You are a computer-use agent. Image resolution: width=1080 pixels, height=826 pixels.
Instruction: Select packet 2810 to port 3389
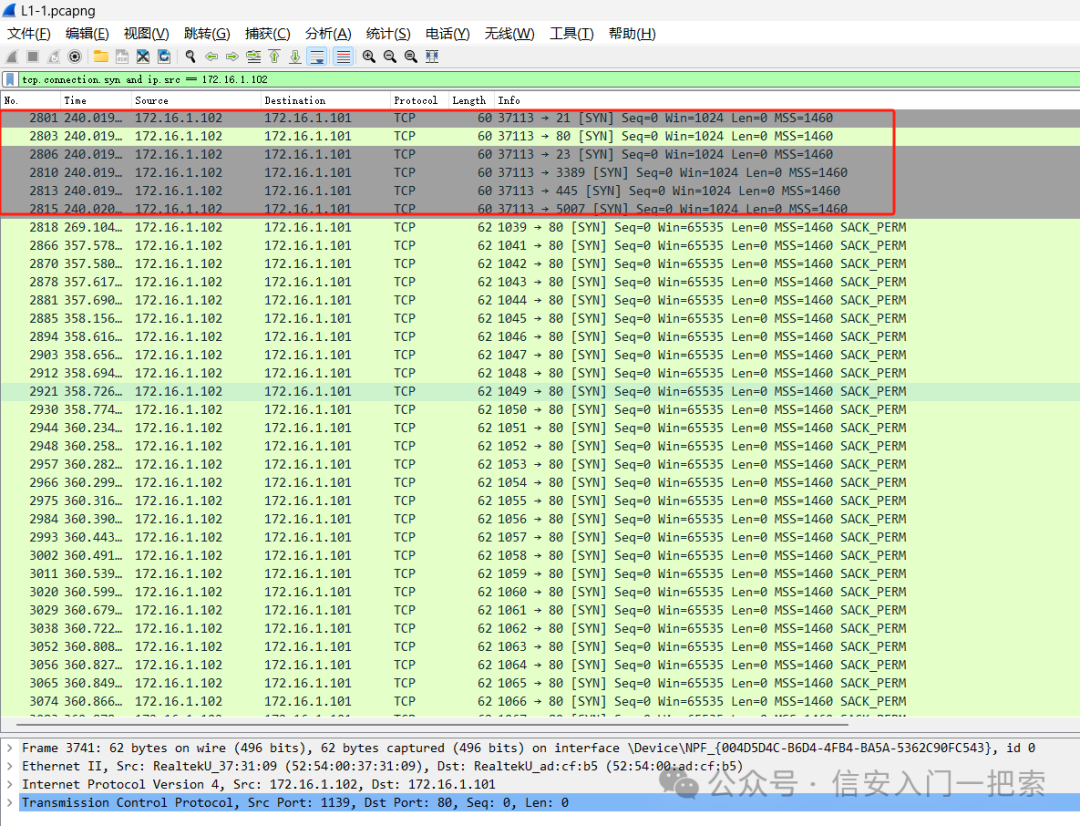540,172
